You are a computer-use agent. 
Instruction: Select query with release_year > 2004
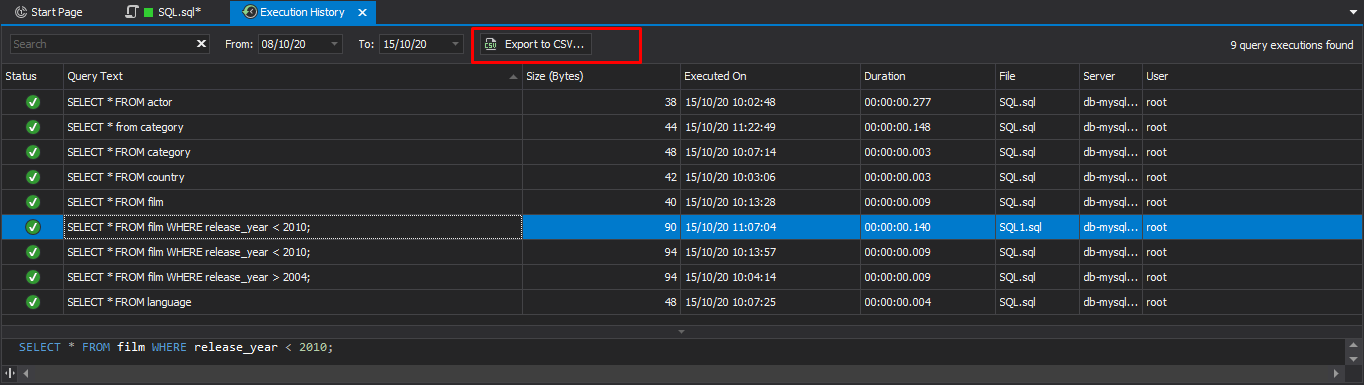coord(189,277)
